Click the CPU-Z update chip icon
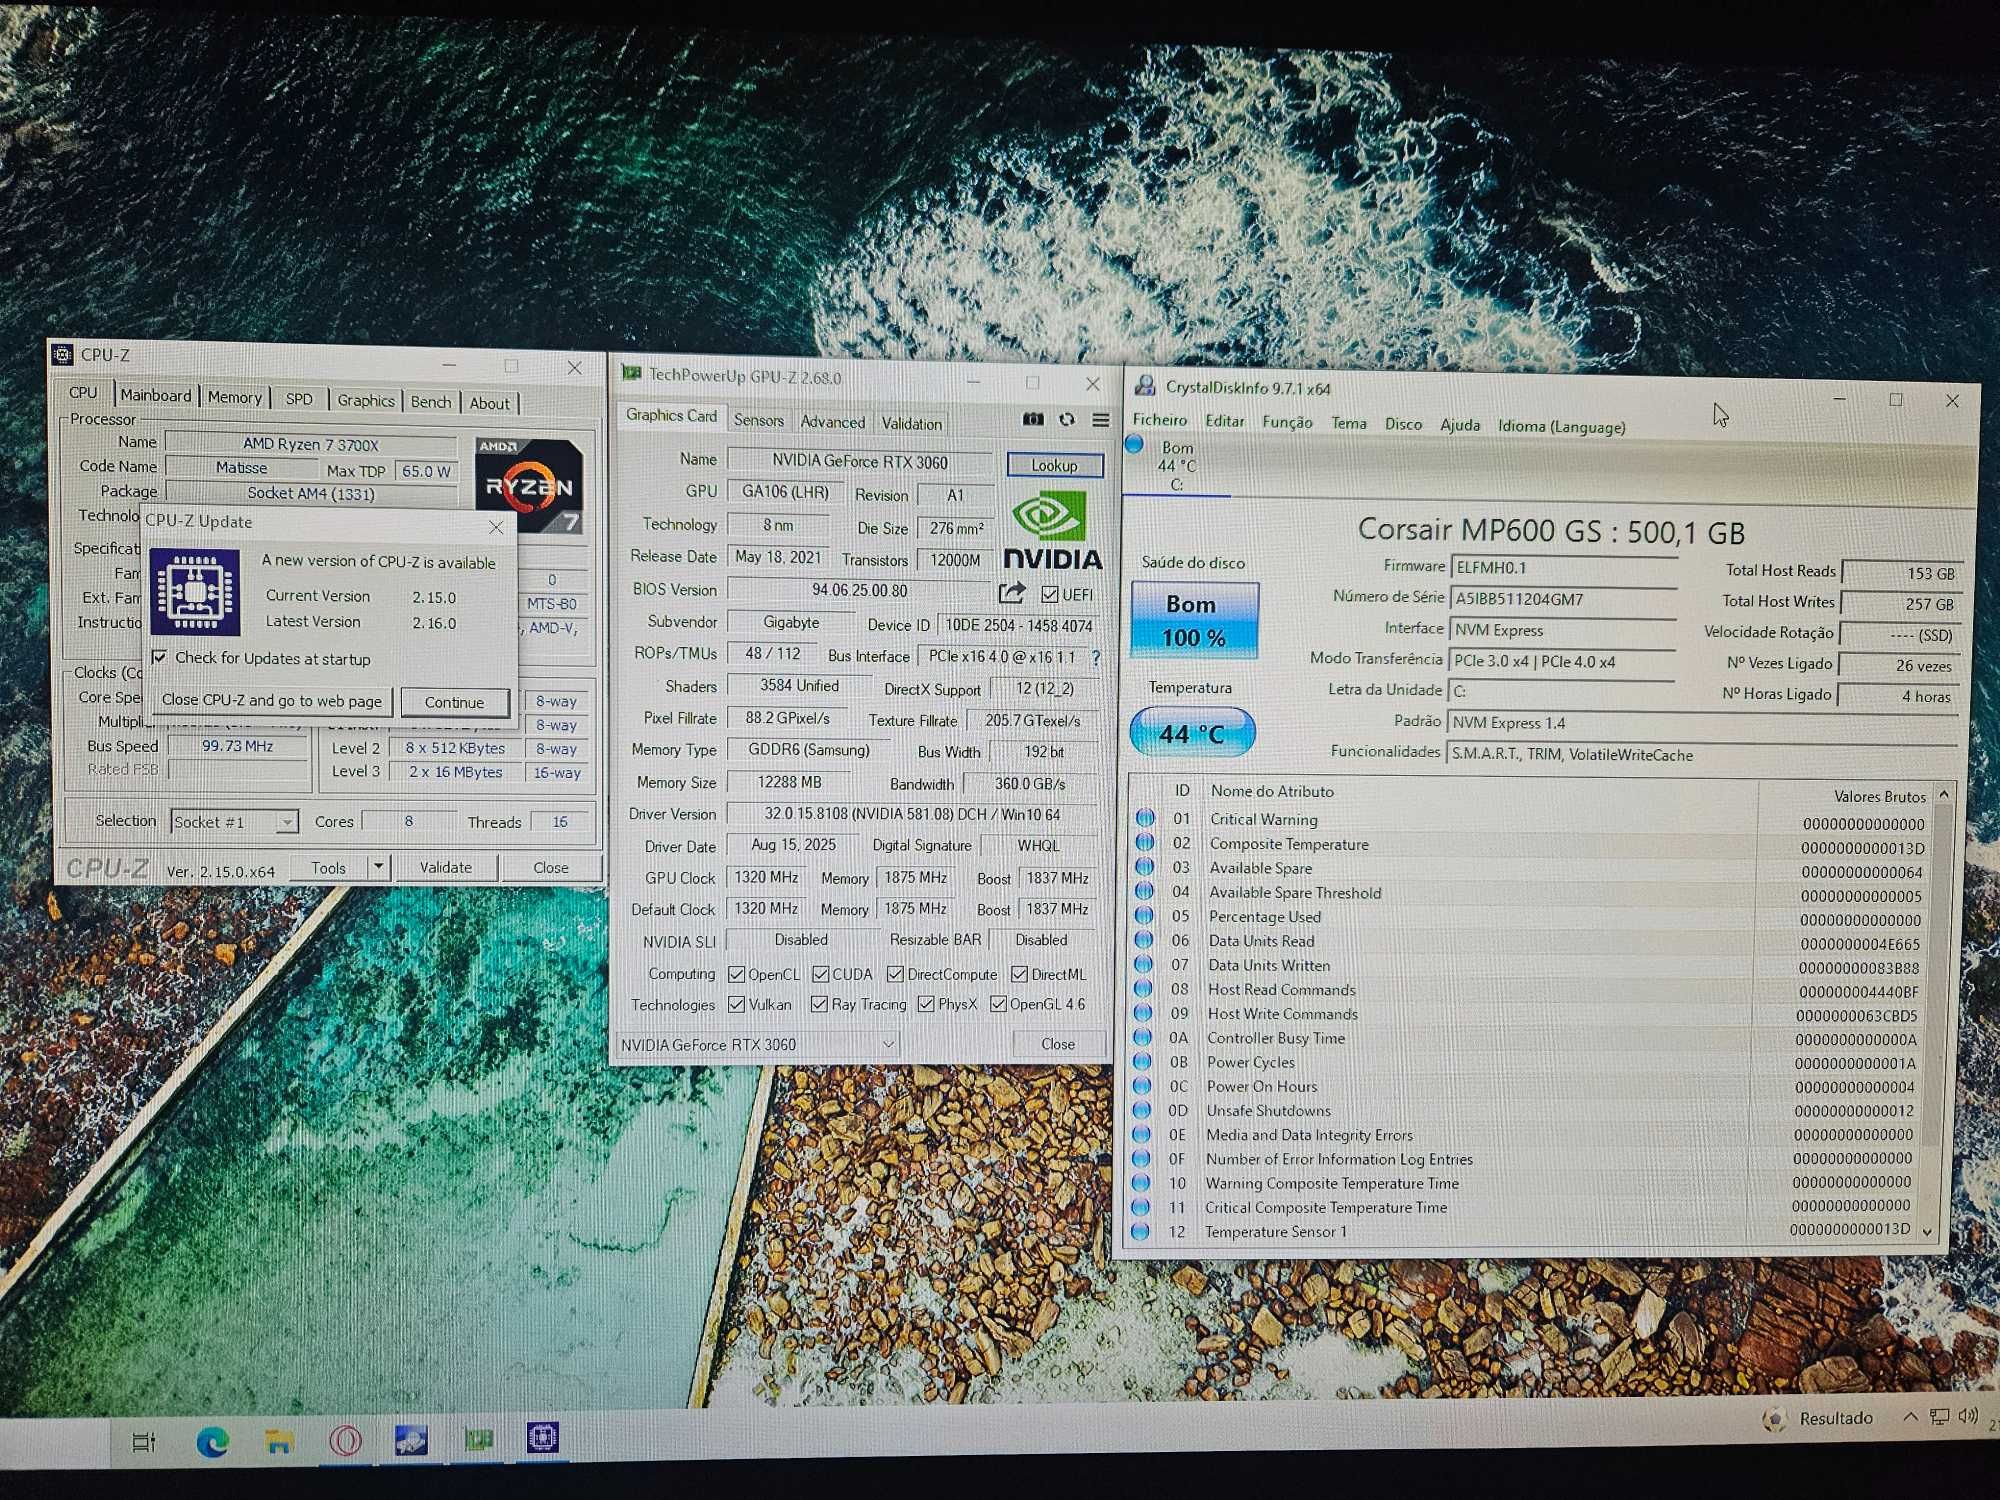2000x1500 pixels. pos(195,591)
